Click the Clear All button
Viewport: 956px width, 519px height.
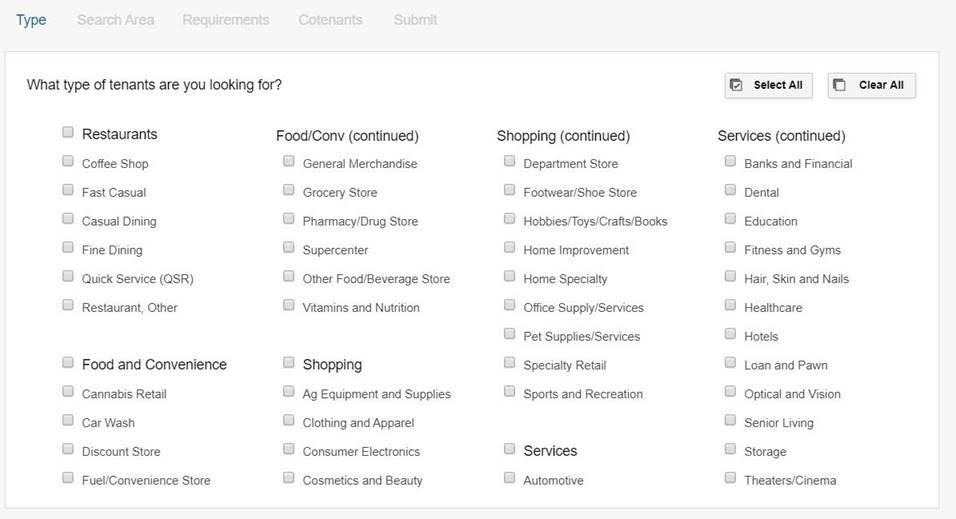click(x=871, y=85)
